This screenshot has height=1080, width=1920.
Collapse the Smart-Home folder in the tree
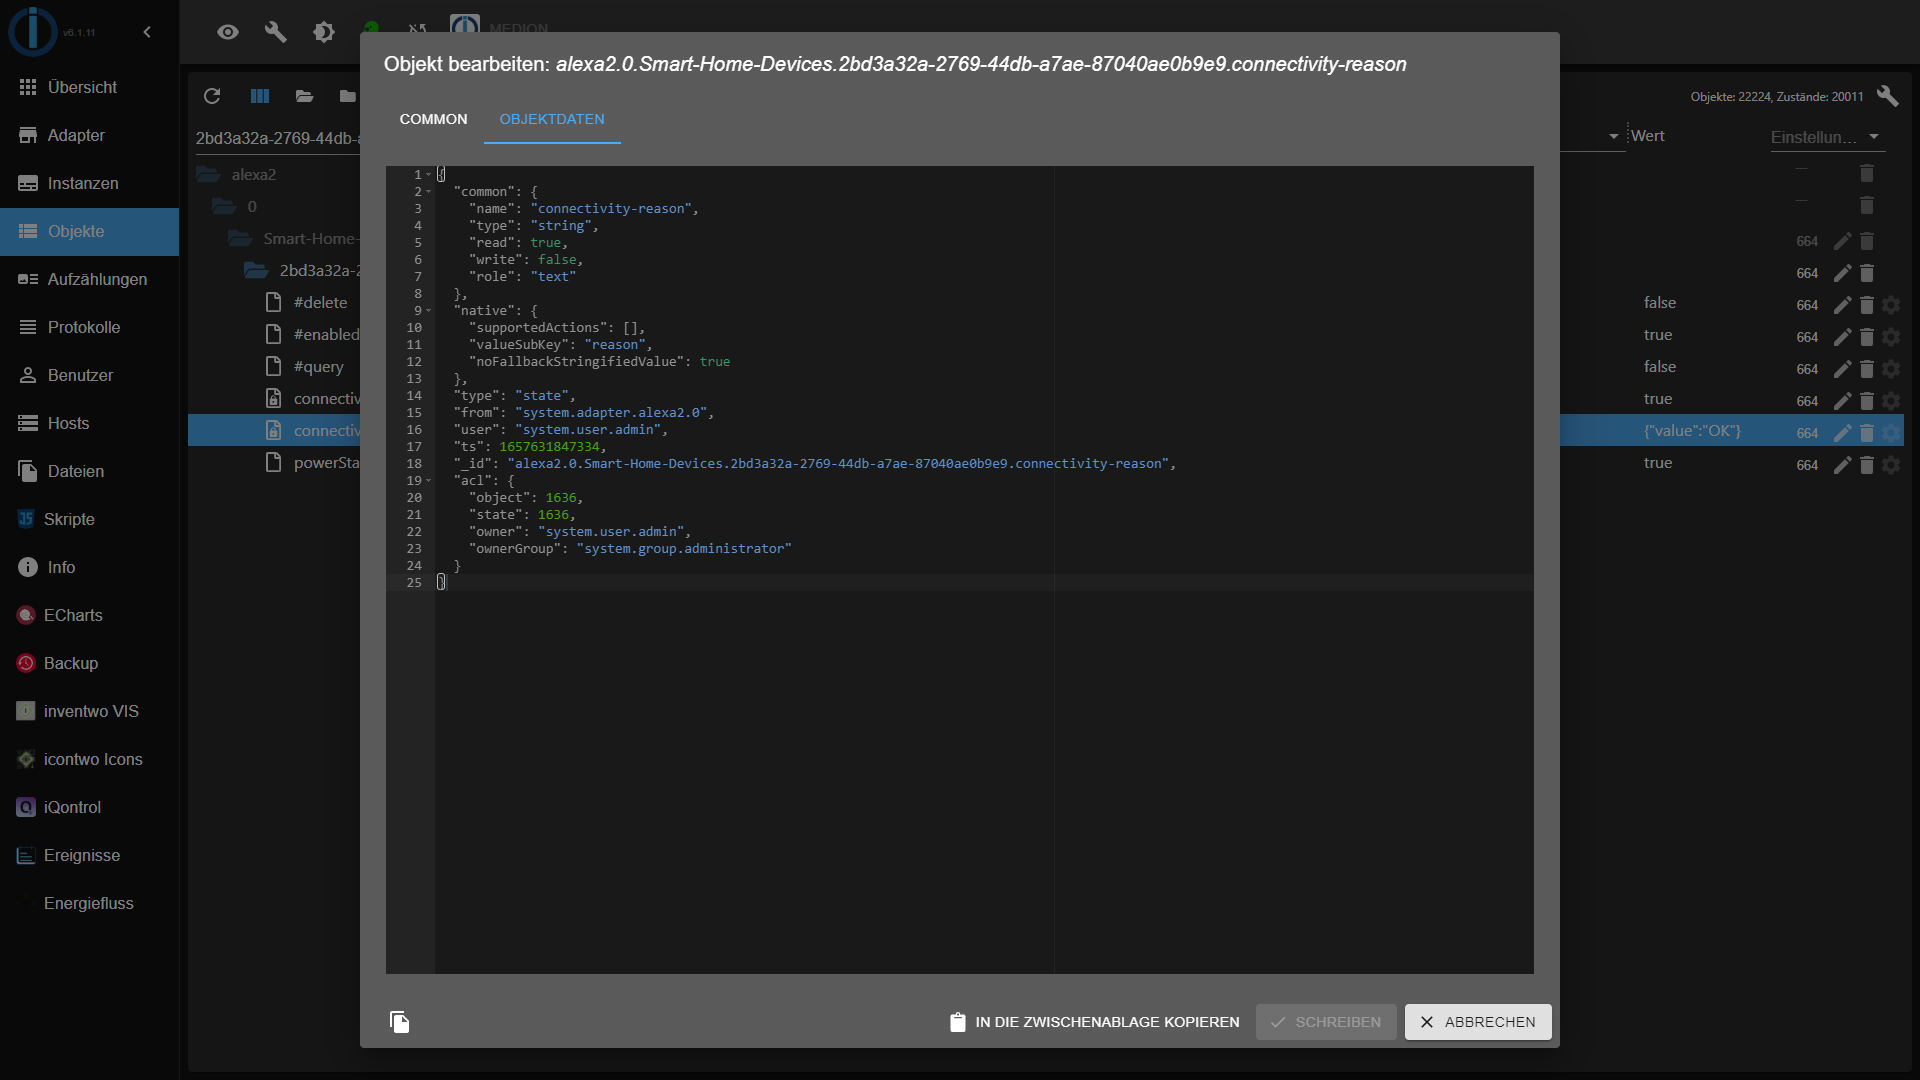click(x=240, y=238)
